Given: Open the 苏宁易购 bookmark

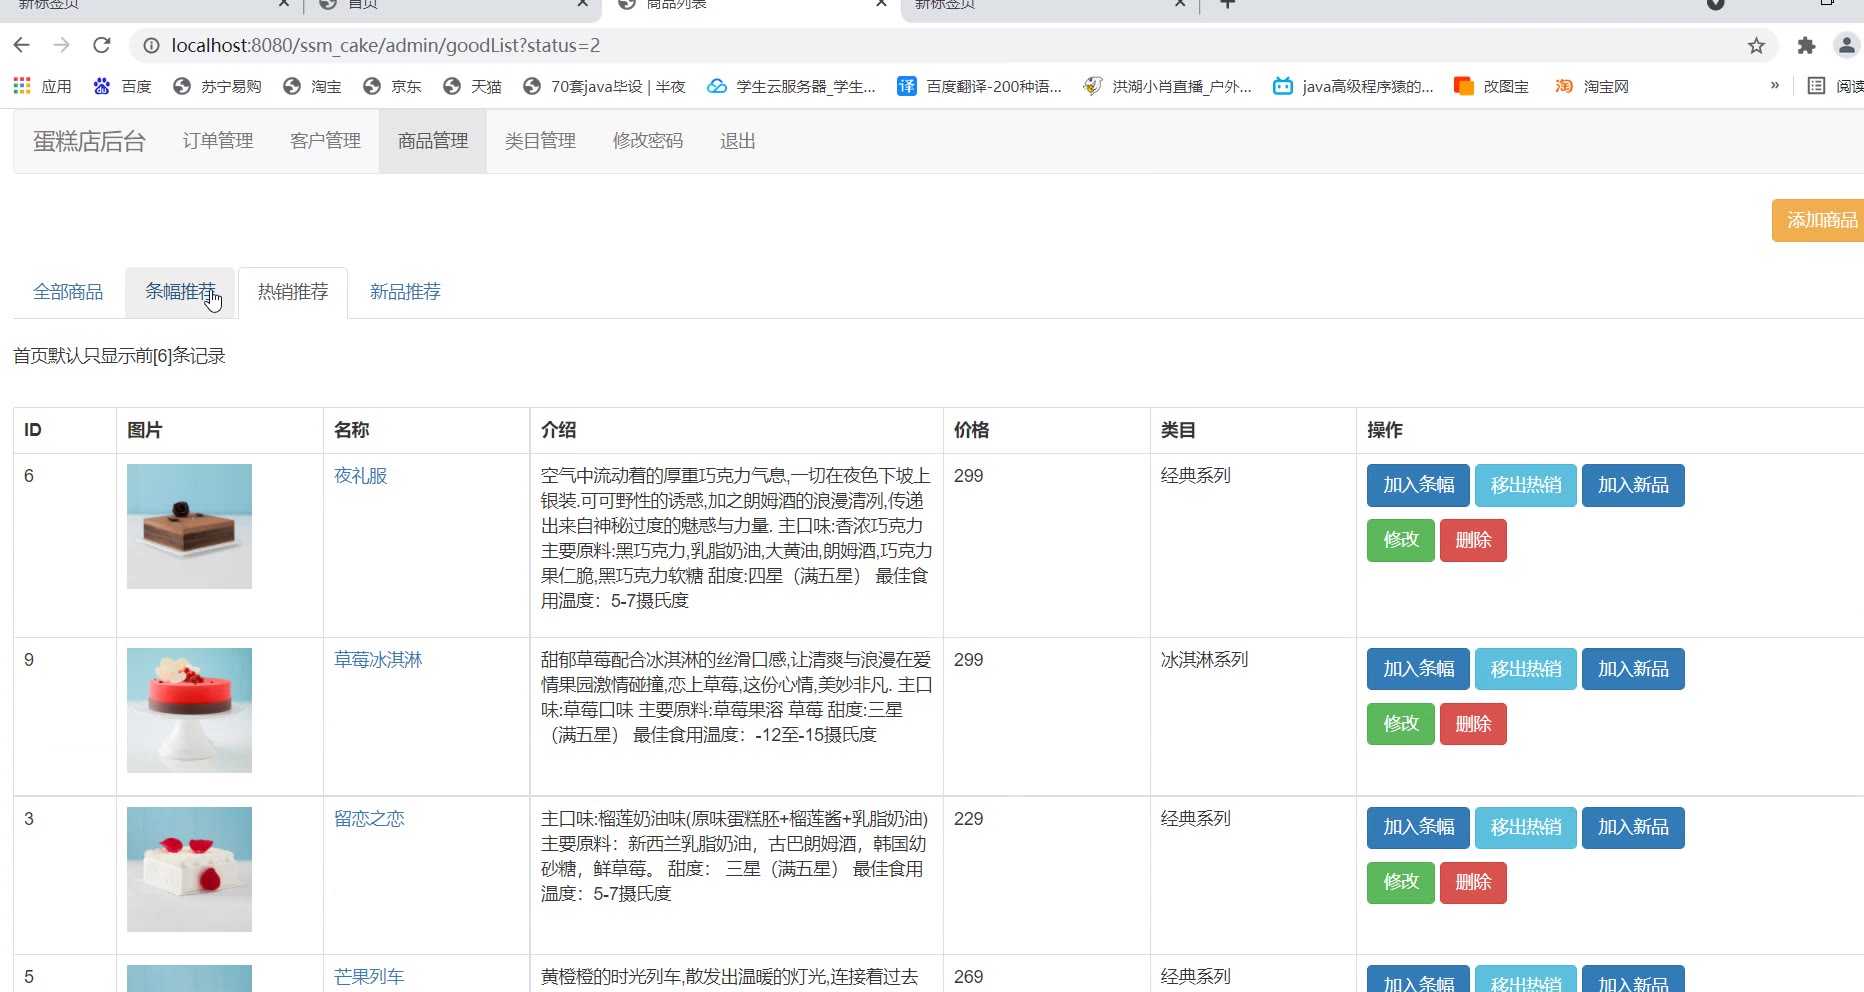Looking at the screenshot, I should point(217,86).
